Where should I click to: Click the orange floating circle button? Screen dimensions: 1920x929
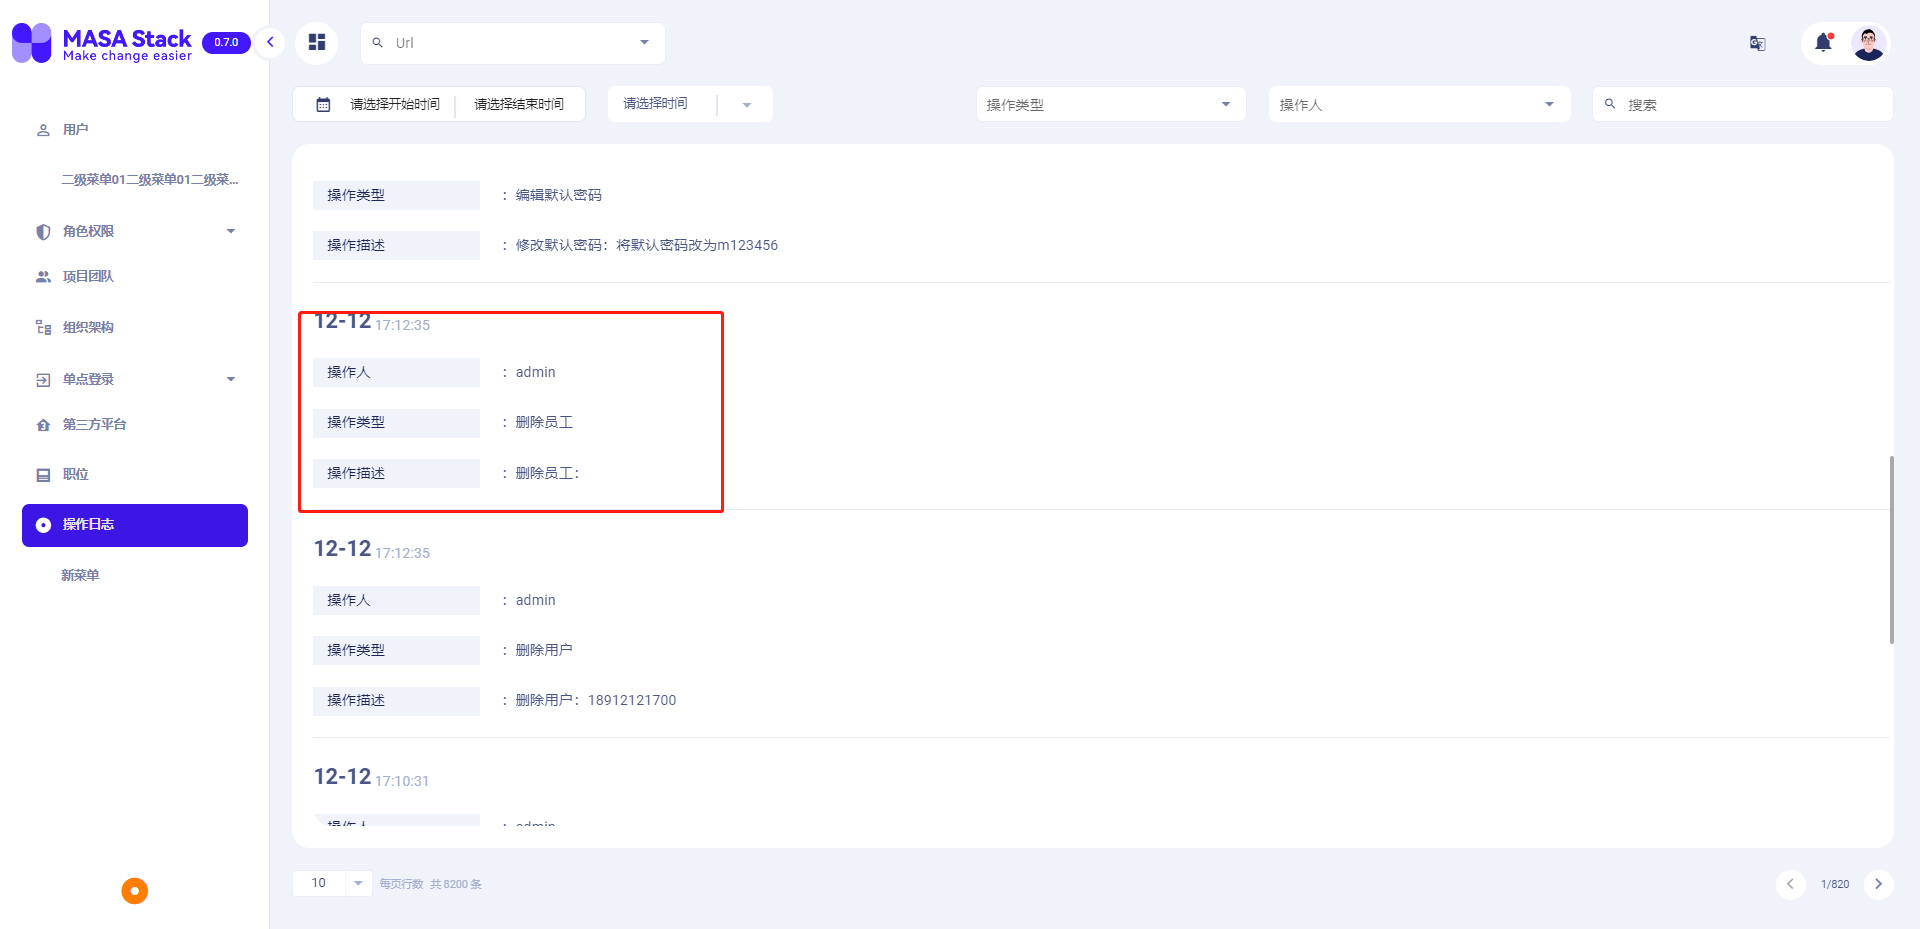(x=135, y=891)
